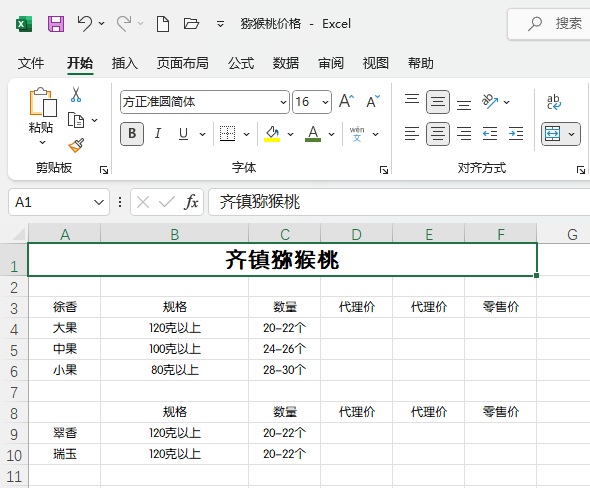The height and width of the screenshot is (488, 590).
Task: Create a new blank workbook icon
Action: 163,24
